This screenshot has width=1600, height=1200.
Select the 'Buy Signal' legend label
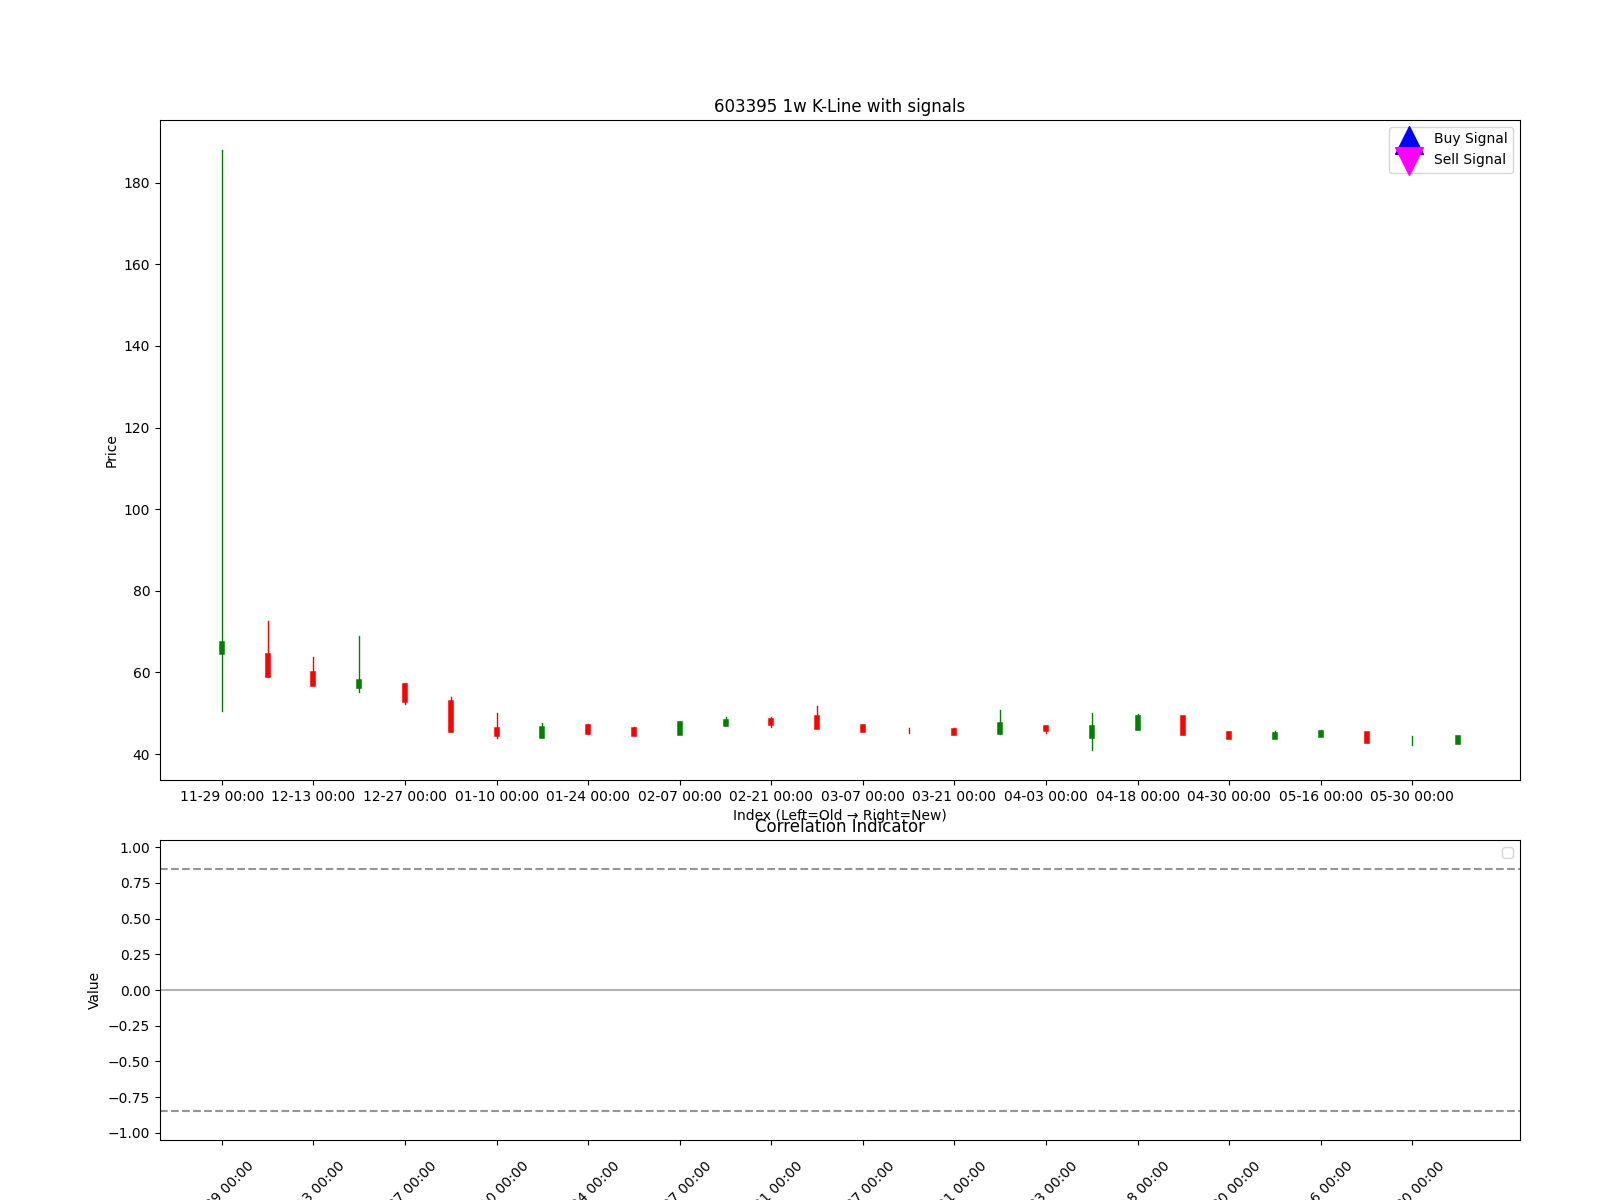click(1470, 139)
